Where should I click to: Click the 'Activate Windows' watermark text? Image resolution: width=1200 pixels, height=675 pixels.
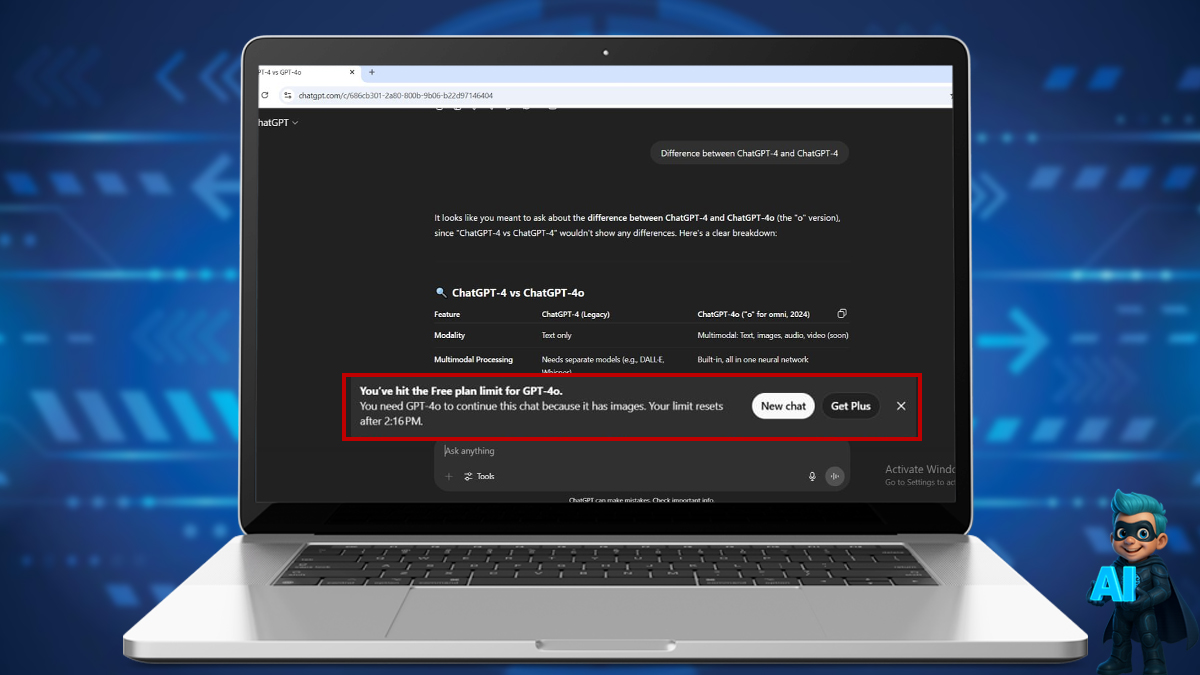point(920,470)
